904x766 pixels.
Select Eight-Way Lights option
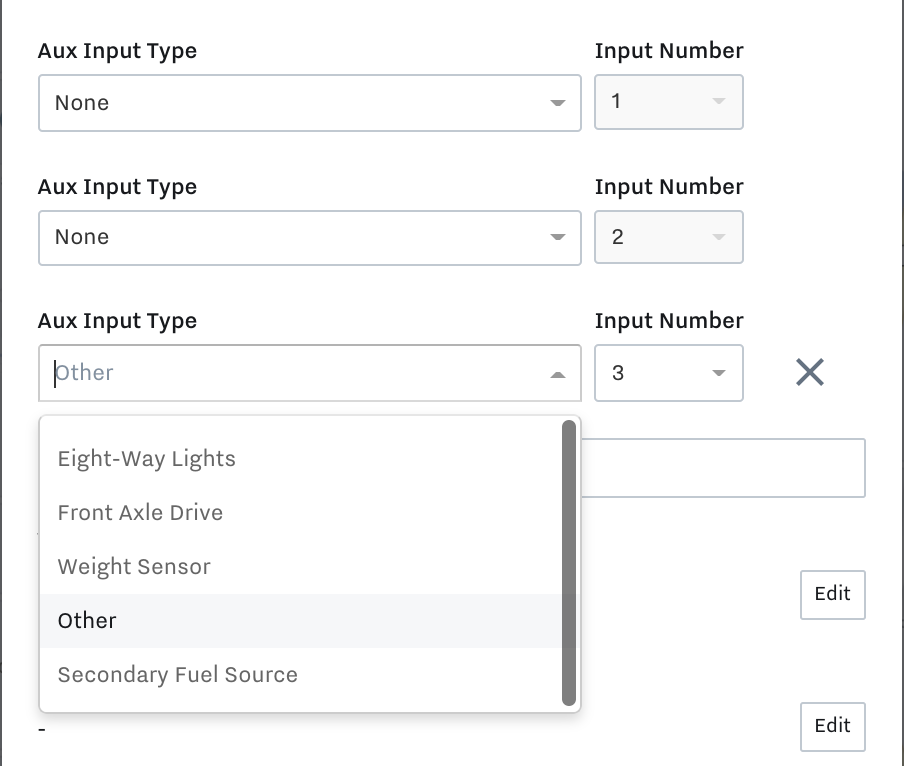(300, 459)
